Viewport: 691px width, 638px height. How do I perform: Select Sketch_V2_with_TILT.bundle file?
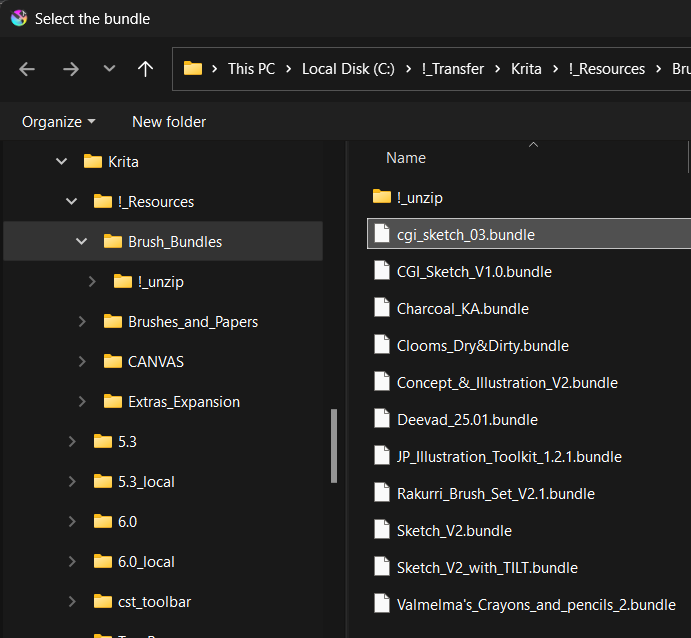pos(487,567)
